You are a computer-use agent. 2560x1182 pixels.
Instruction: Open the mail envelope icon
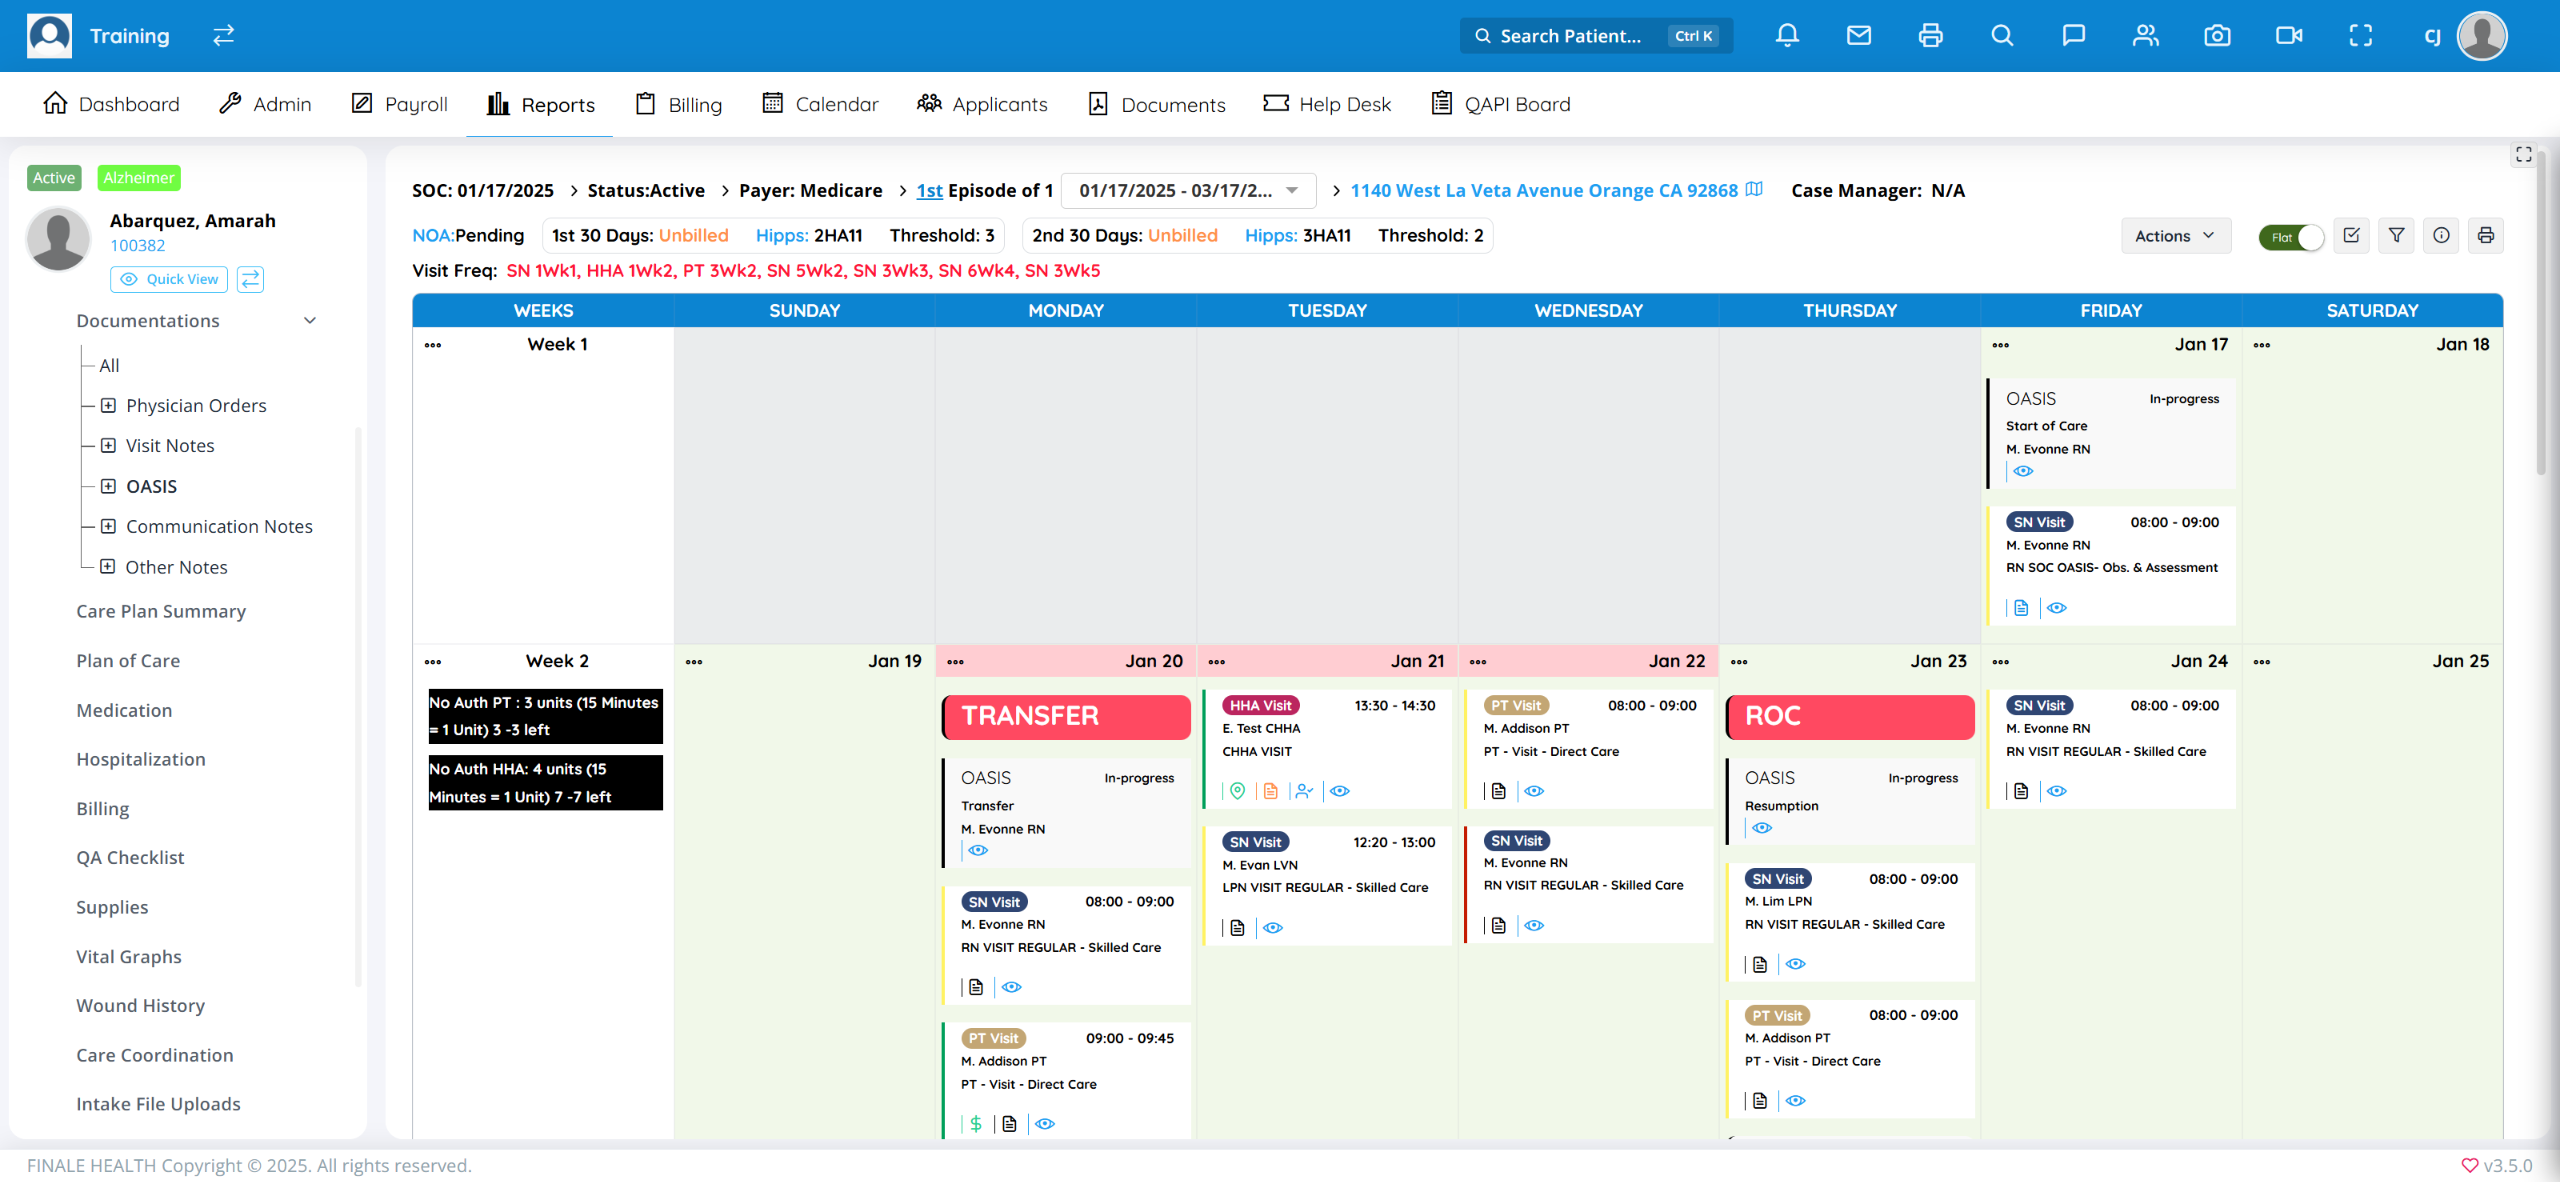[1859, 36]
